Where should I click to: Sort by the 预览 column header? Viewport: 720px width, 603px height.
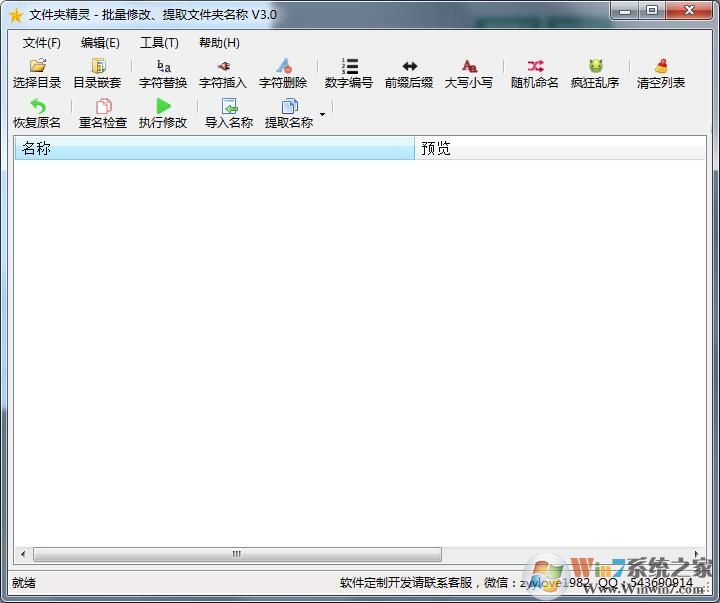(560, 148)
